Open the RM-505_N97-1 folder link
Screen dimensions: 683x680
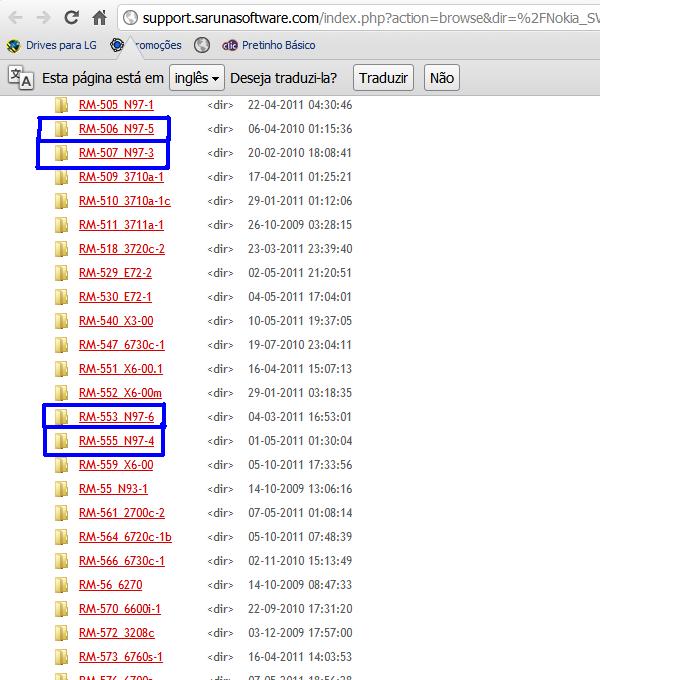(x=116, y=105)
